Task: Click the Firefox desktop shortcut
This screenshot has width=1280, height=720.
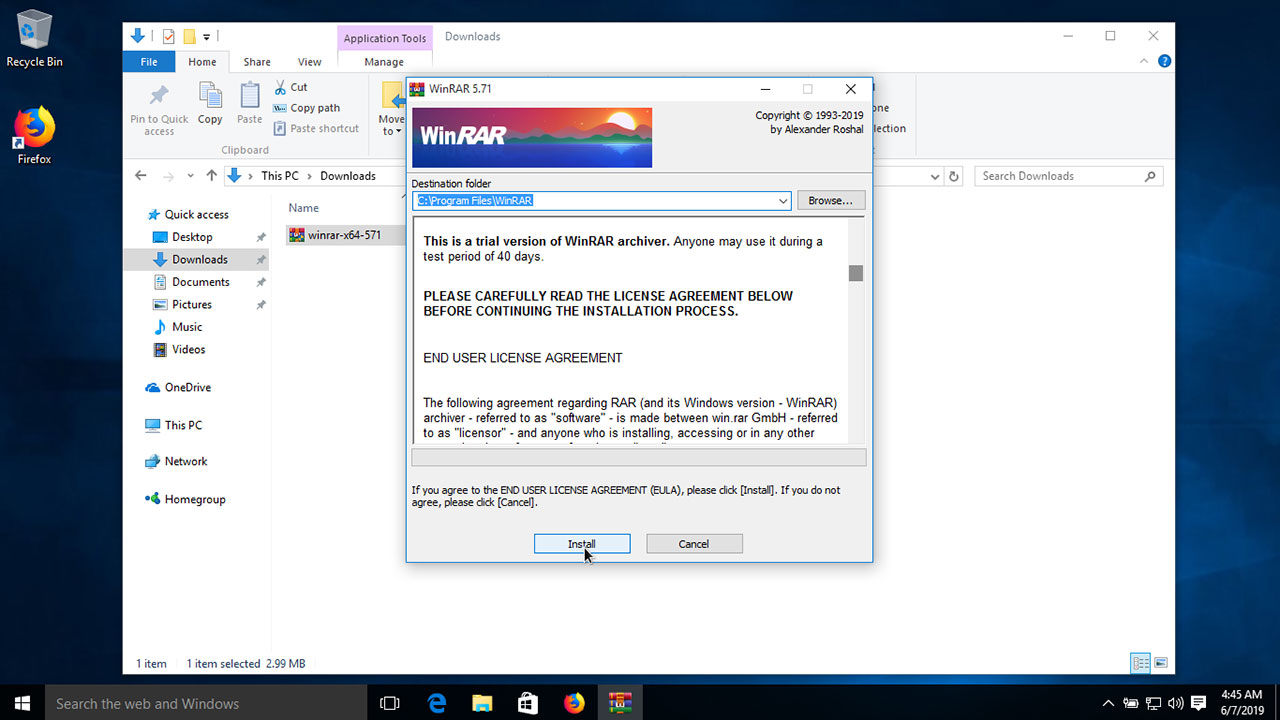Action: [x=34, y=135]
